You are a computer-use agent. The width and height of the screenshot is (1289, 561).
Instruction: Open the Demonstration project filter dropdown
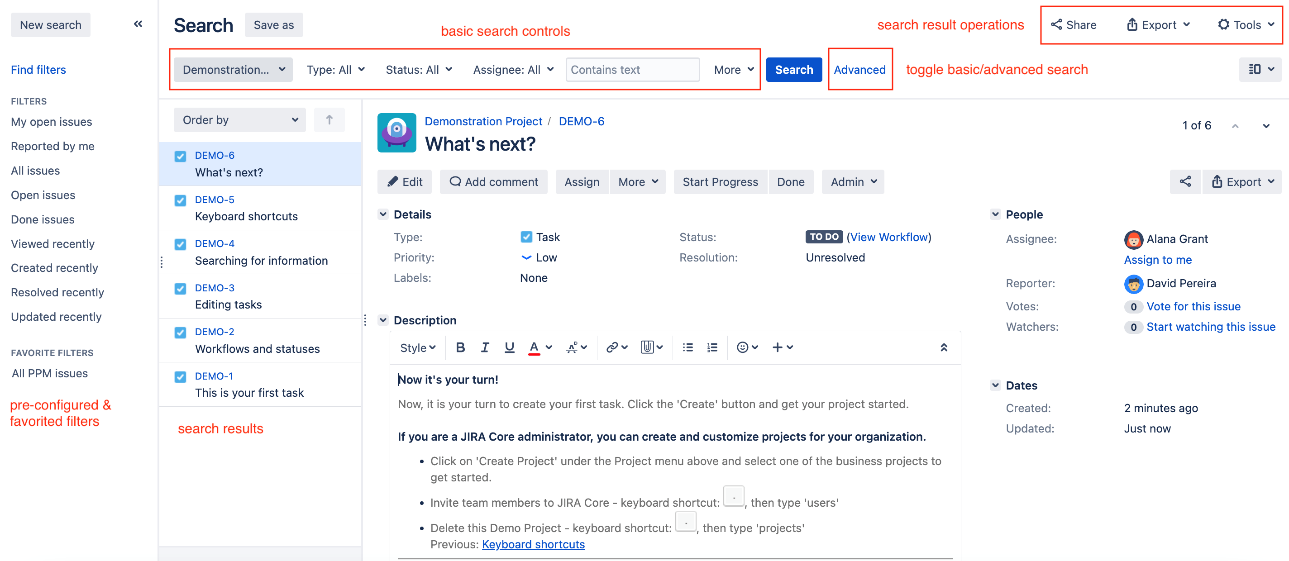[233, 70]
